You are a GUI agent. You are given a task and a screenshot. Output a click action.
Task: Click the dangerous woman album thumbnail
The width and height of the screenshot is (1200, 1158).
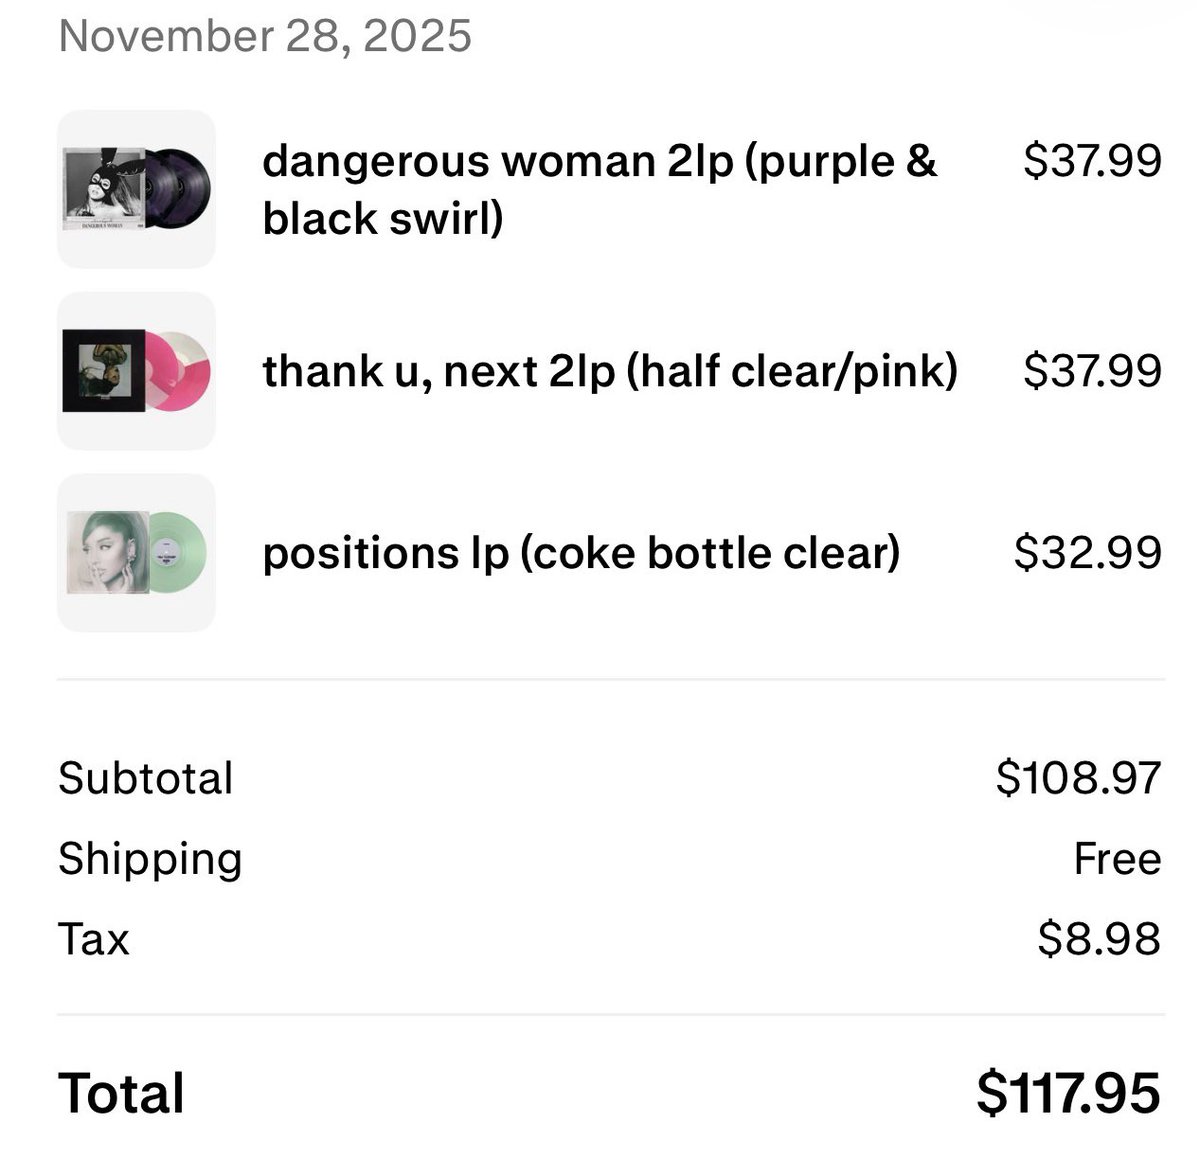136,189
